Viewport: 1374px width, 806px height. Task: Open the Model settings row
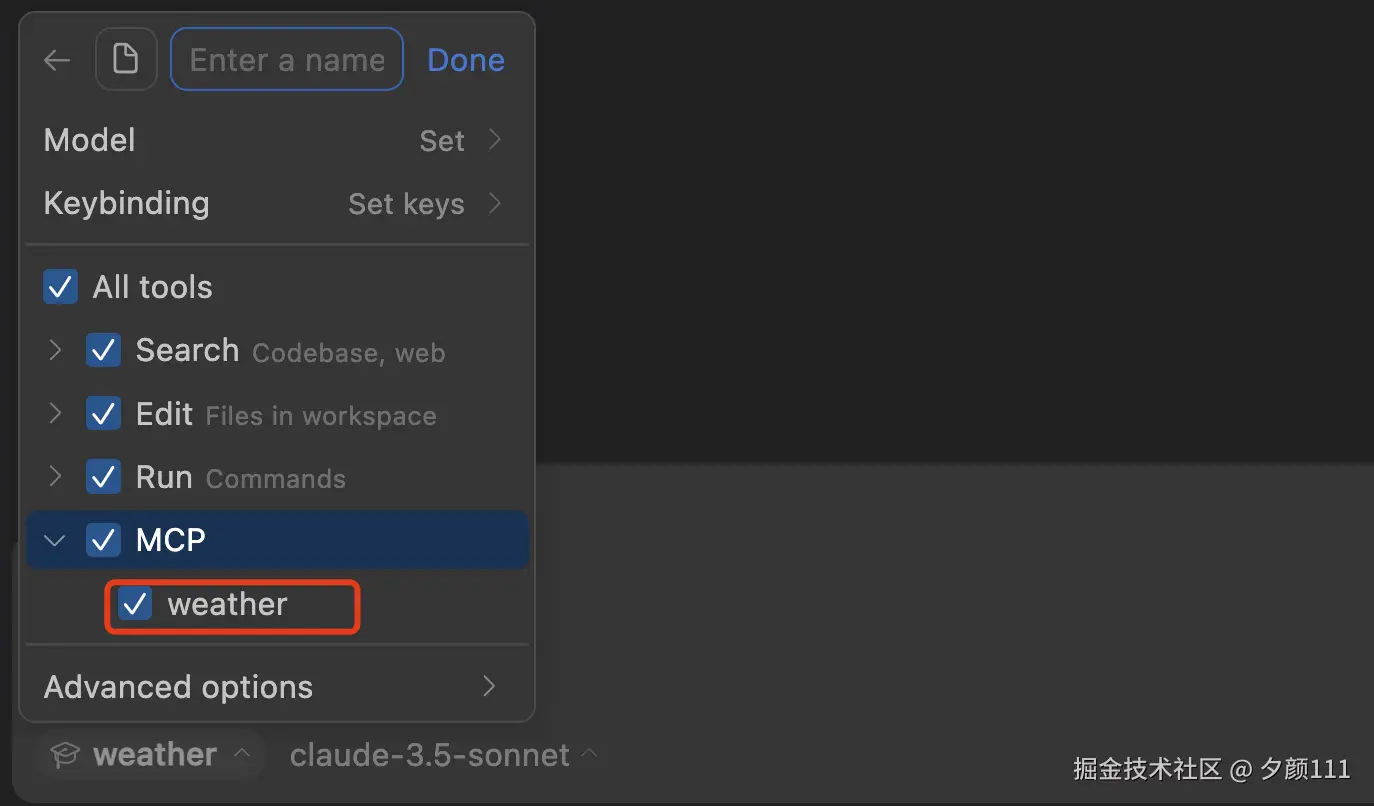point(272,141)
